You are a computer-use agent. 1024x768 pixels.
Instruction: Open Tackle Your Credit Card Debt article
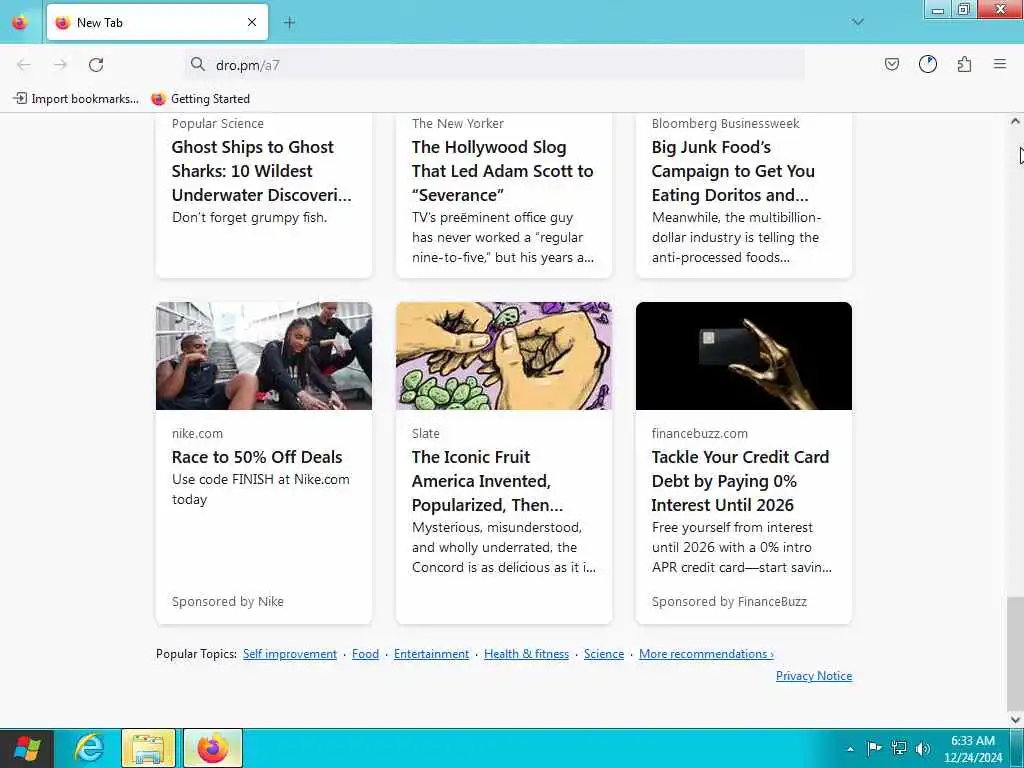click(740, 481)
